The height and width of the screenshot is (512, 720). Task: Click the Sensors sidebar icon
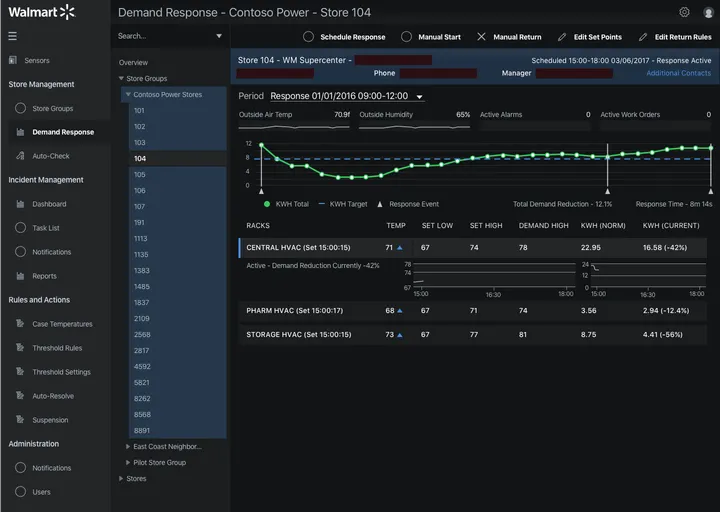click(x=13, y=60)
